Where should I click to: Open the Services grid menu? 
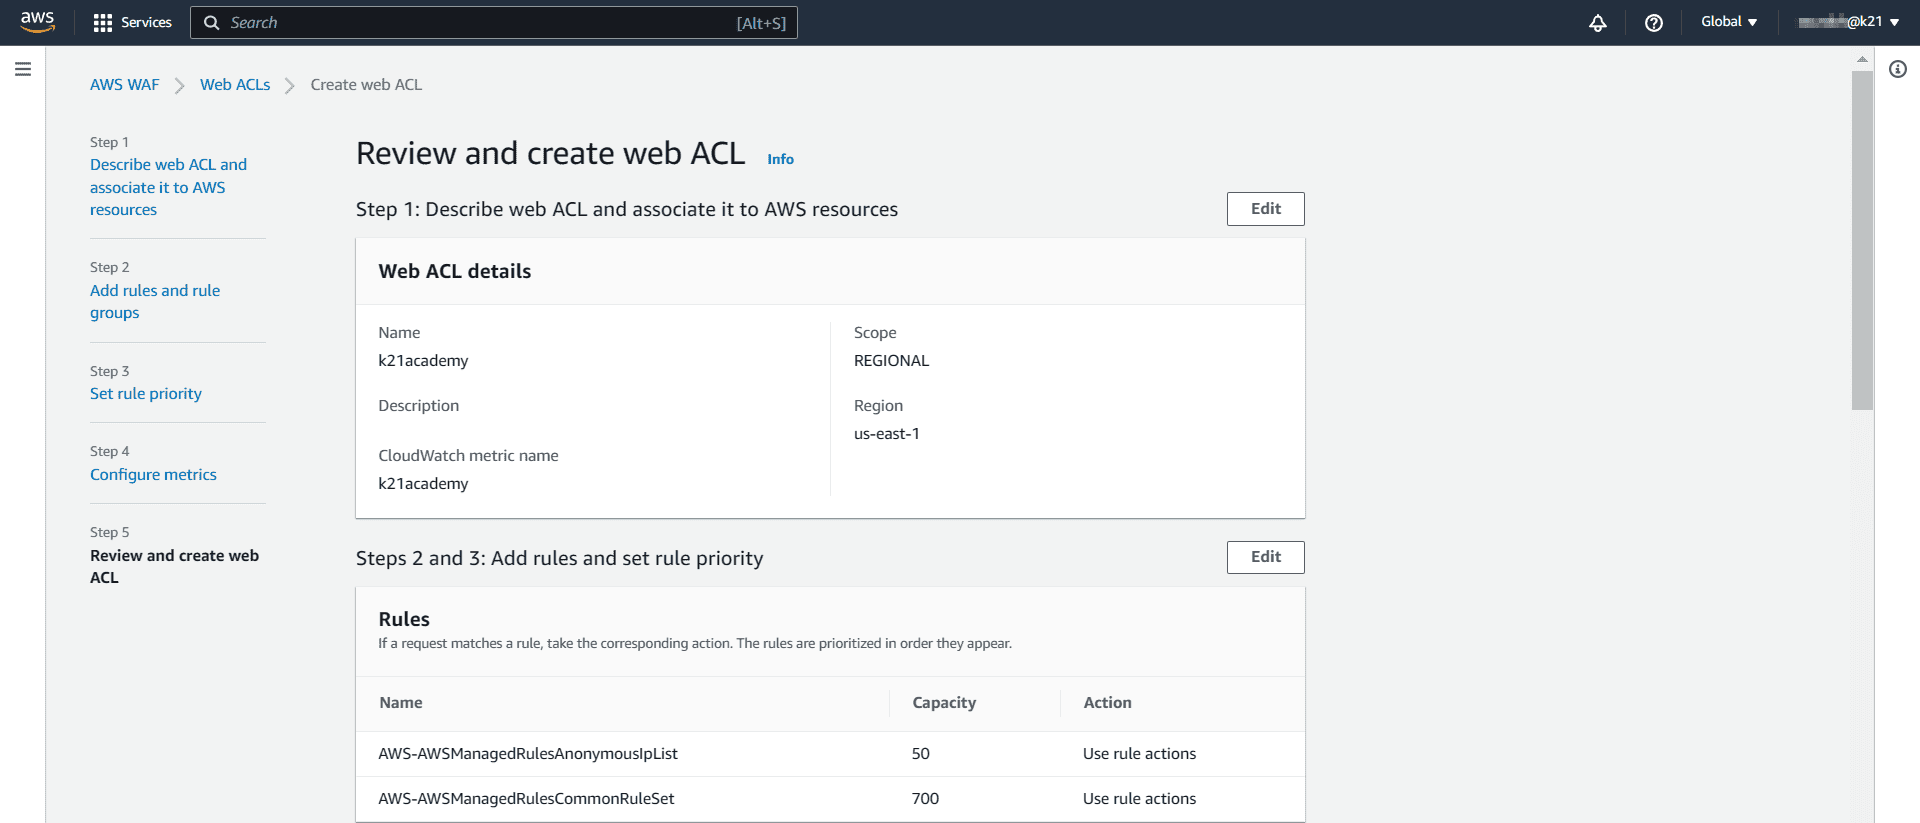tap(131, 22)
